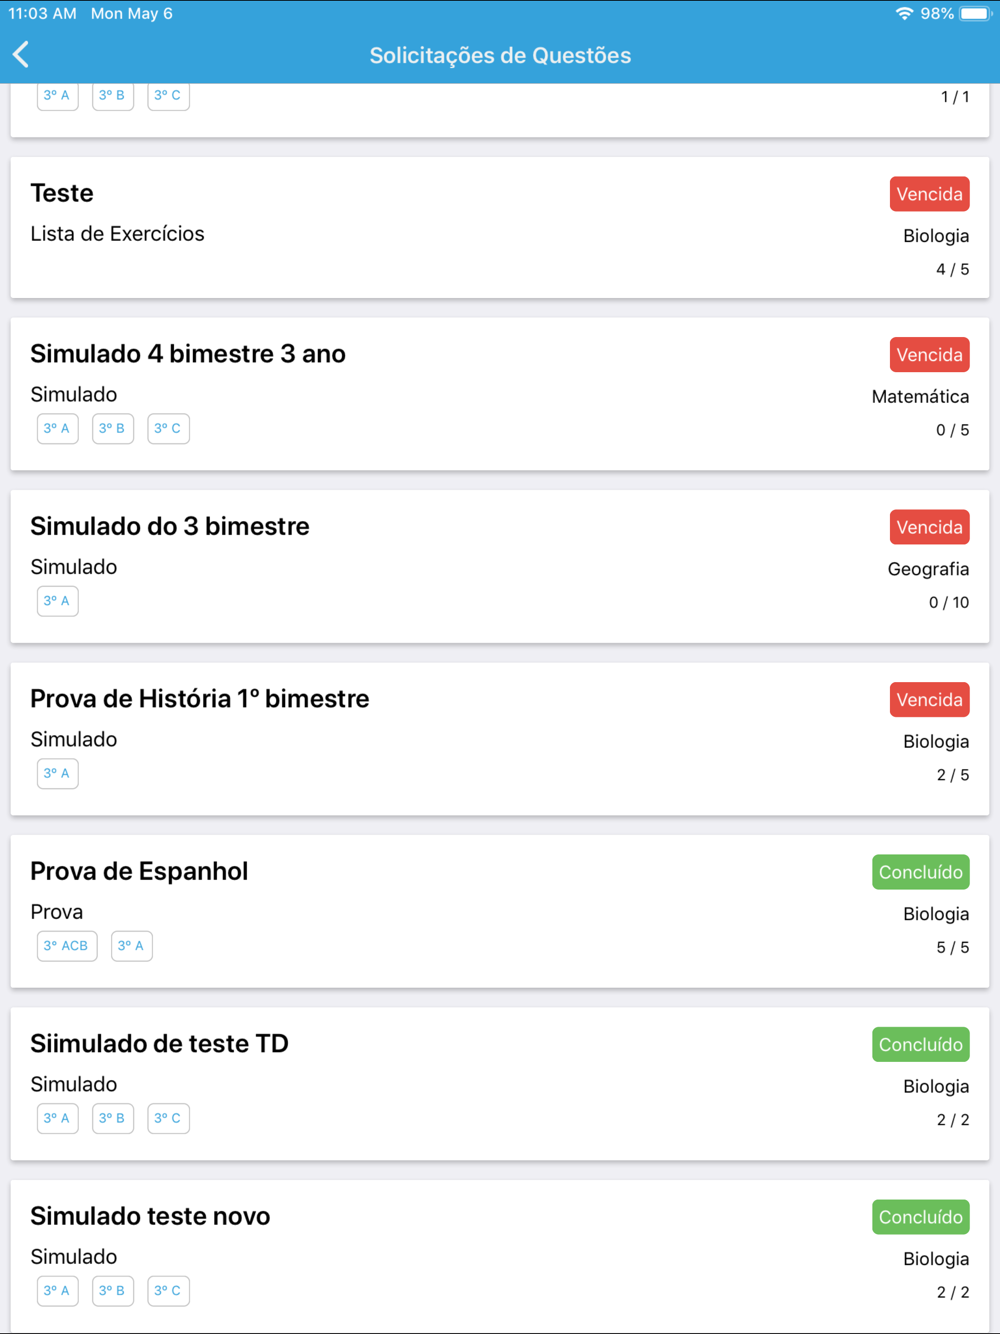Select 3º ACB tag under Prova de Espanhol
This screenshot has height=1334, width=1000.
pos(67,946)
